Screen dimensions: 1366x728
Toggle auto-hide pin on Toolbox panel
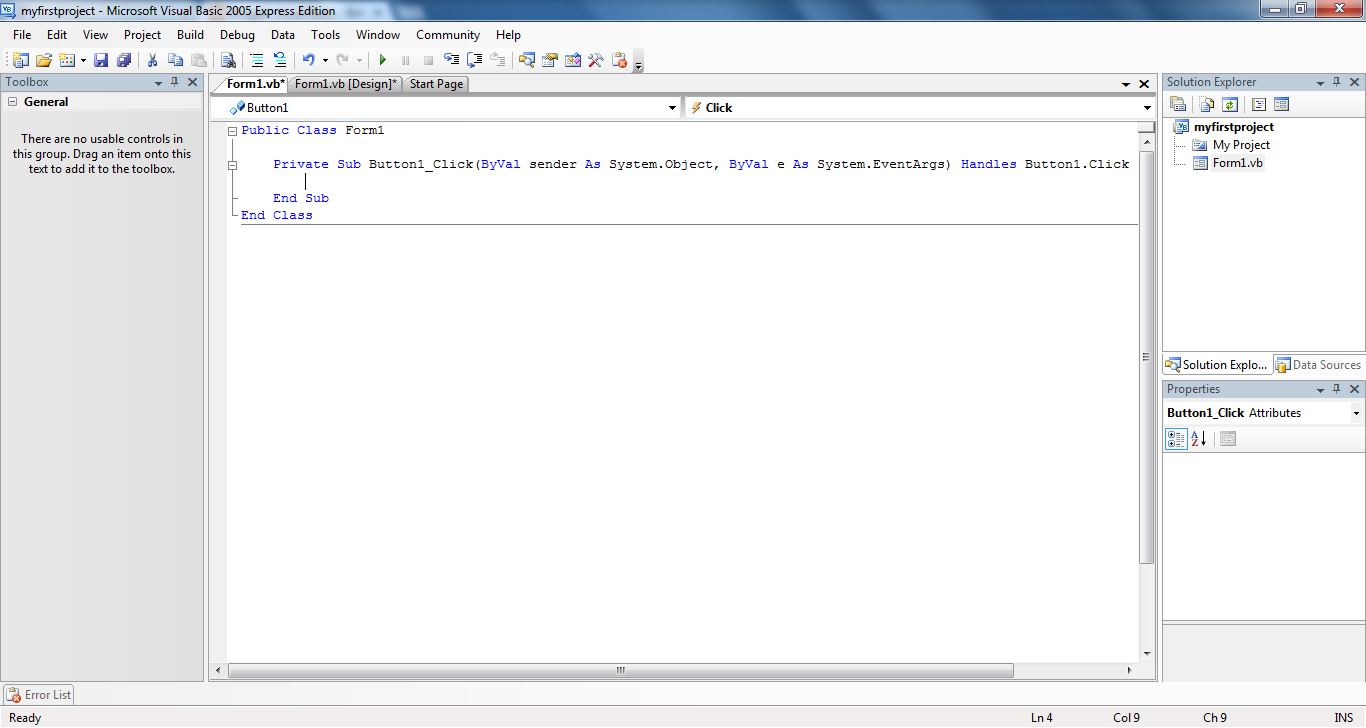(175, 82)
